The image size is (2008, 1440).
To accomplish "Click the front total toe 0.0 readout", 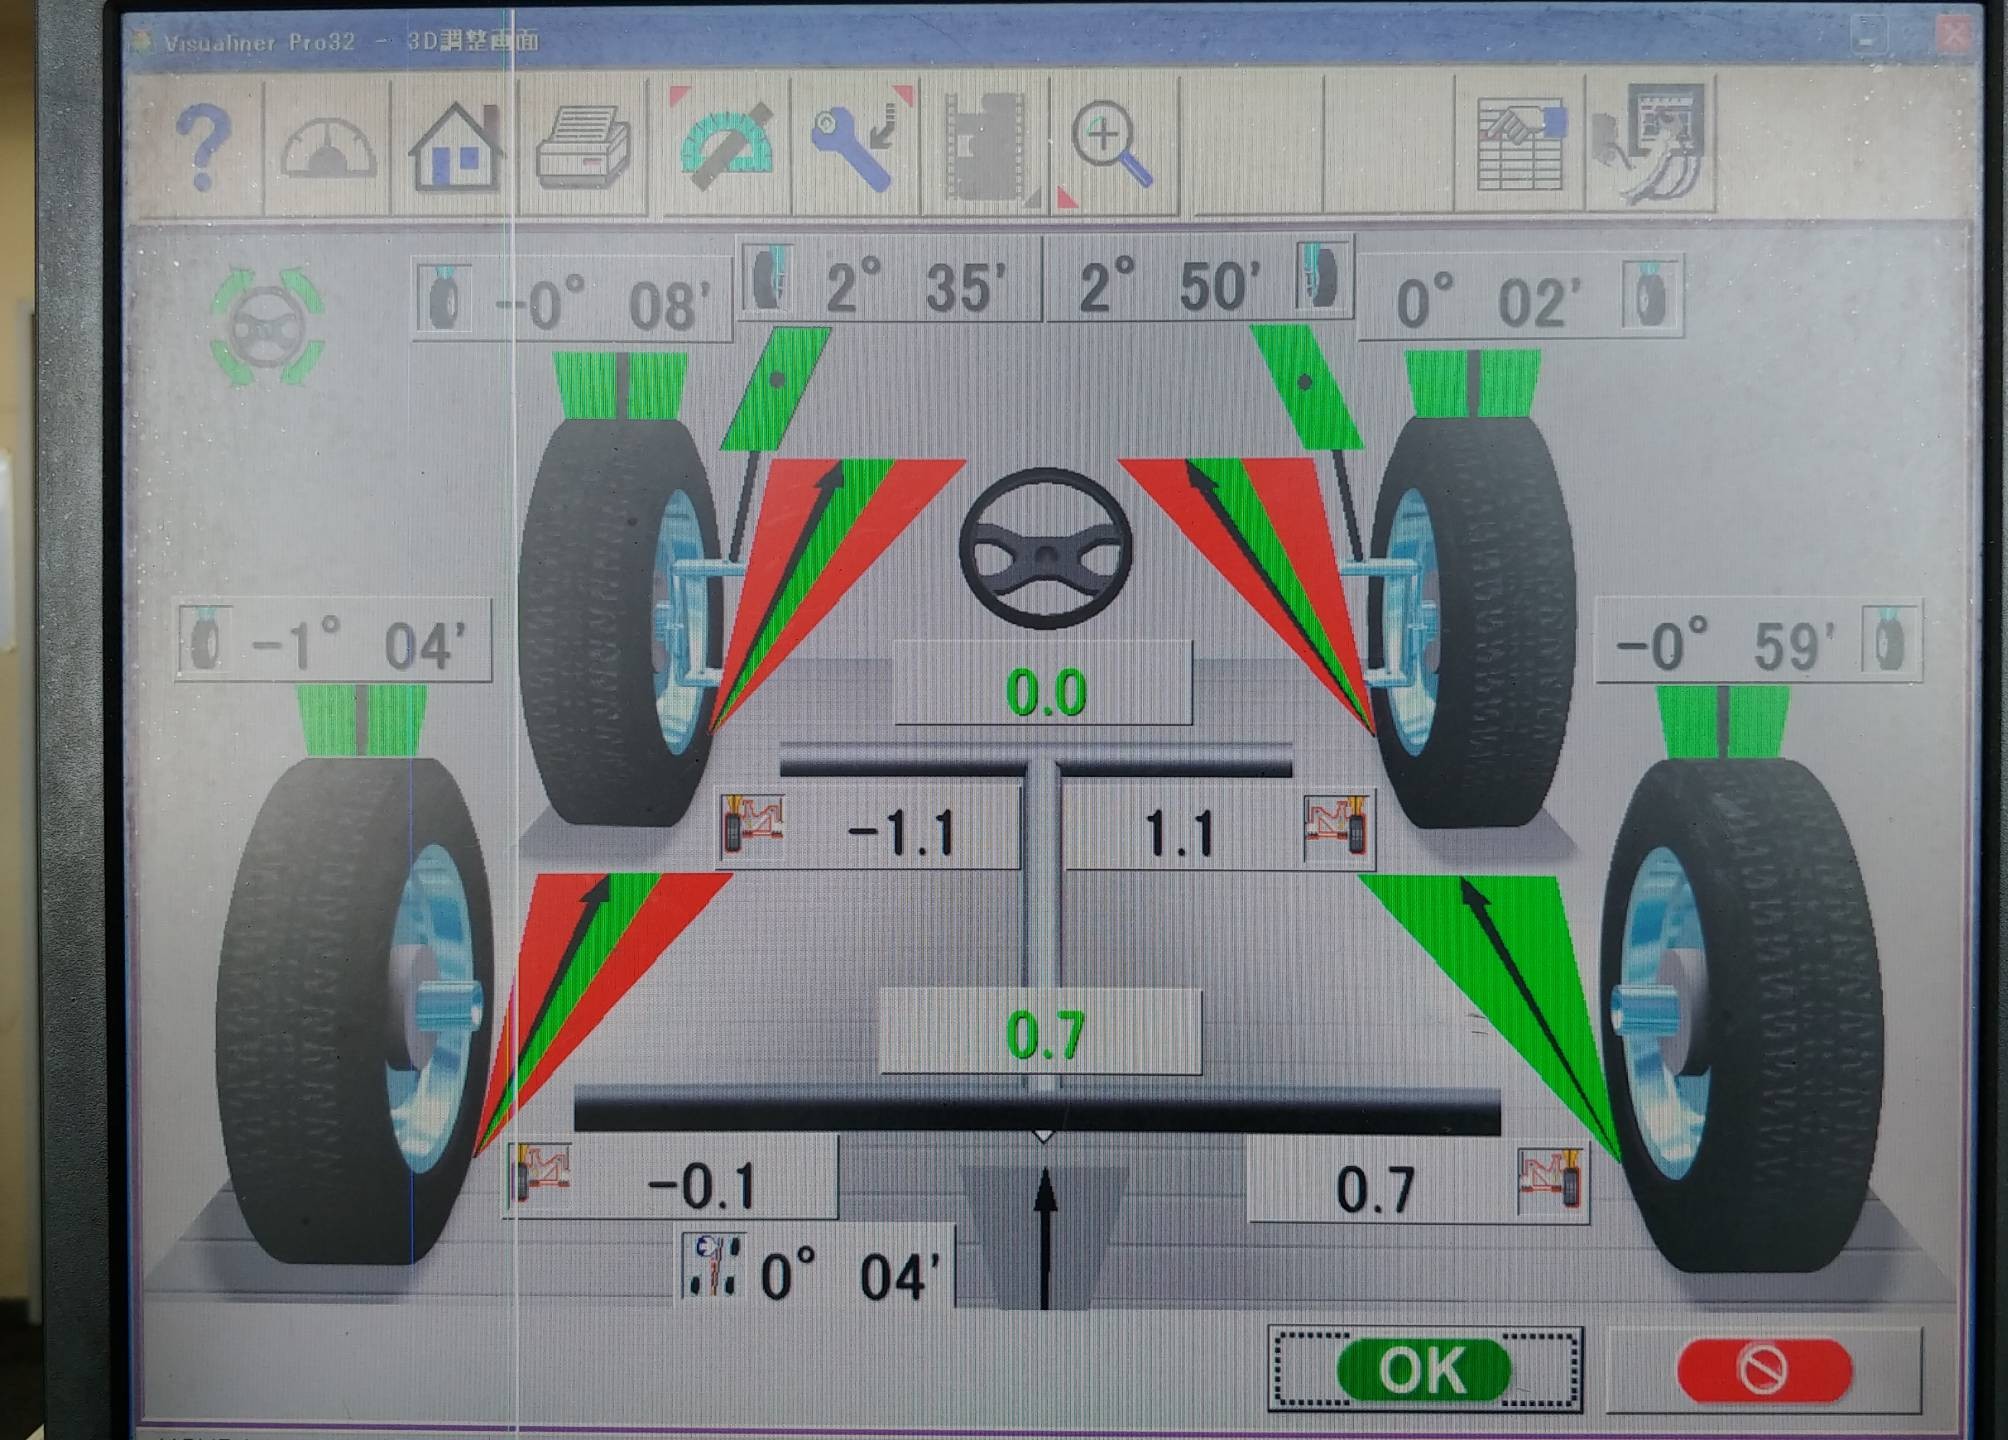I will 1043,688.
